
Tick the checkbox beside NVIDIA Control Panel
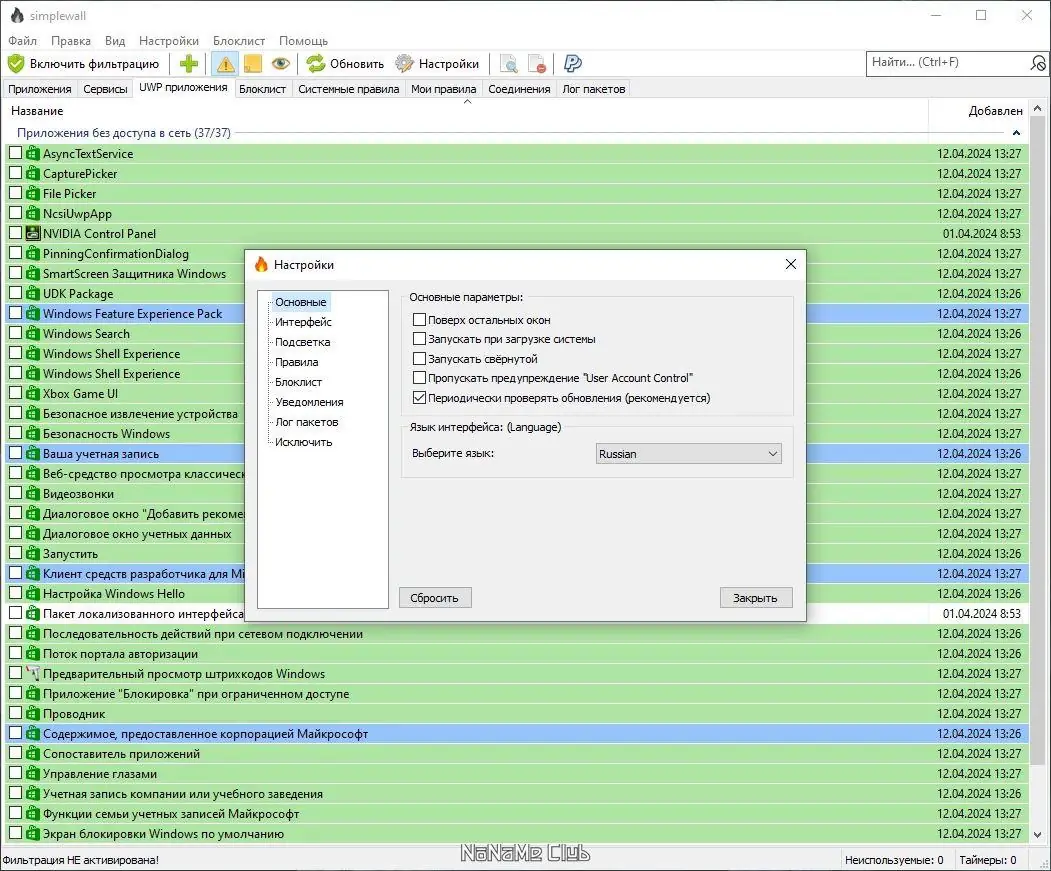point(15,233)
